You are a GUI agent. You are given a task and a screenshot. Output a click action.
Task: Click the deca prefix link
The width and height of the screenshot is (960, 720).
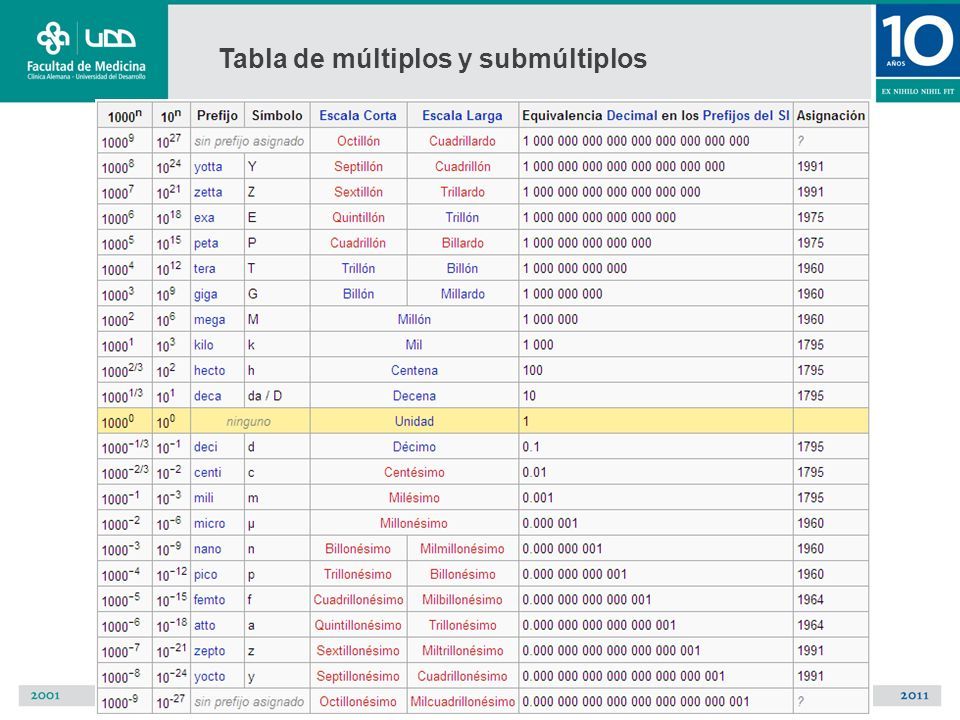pyautogui.click(x=208, y=396)
